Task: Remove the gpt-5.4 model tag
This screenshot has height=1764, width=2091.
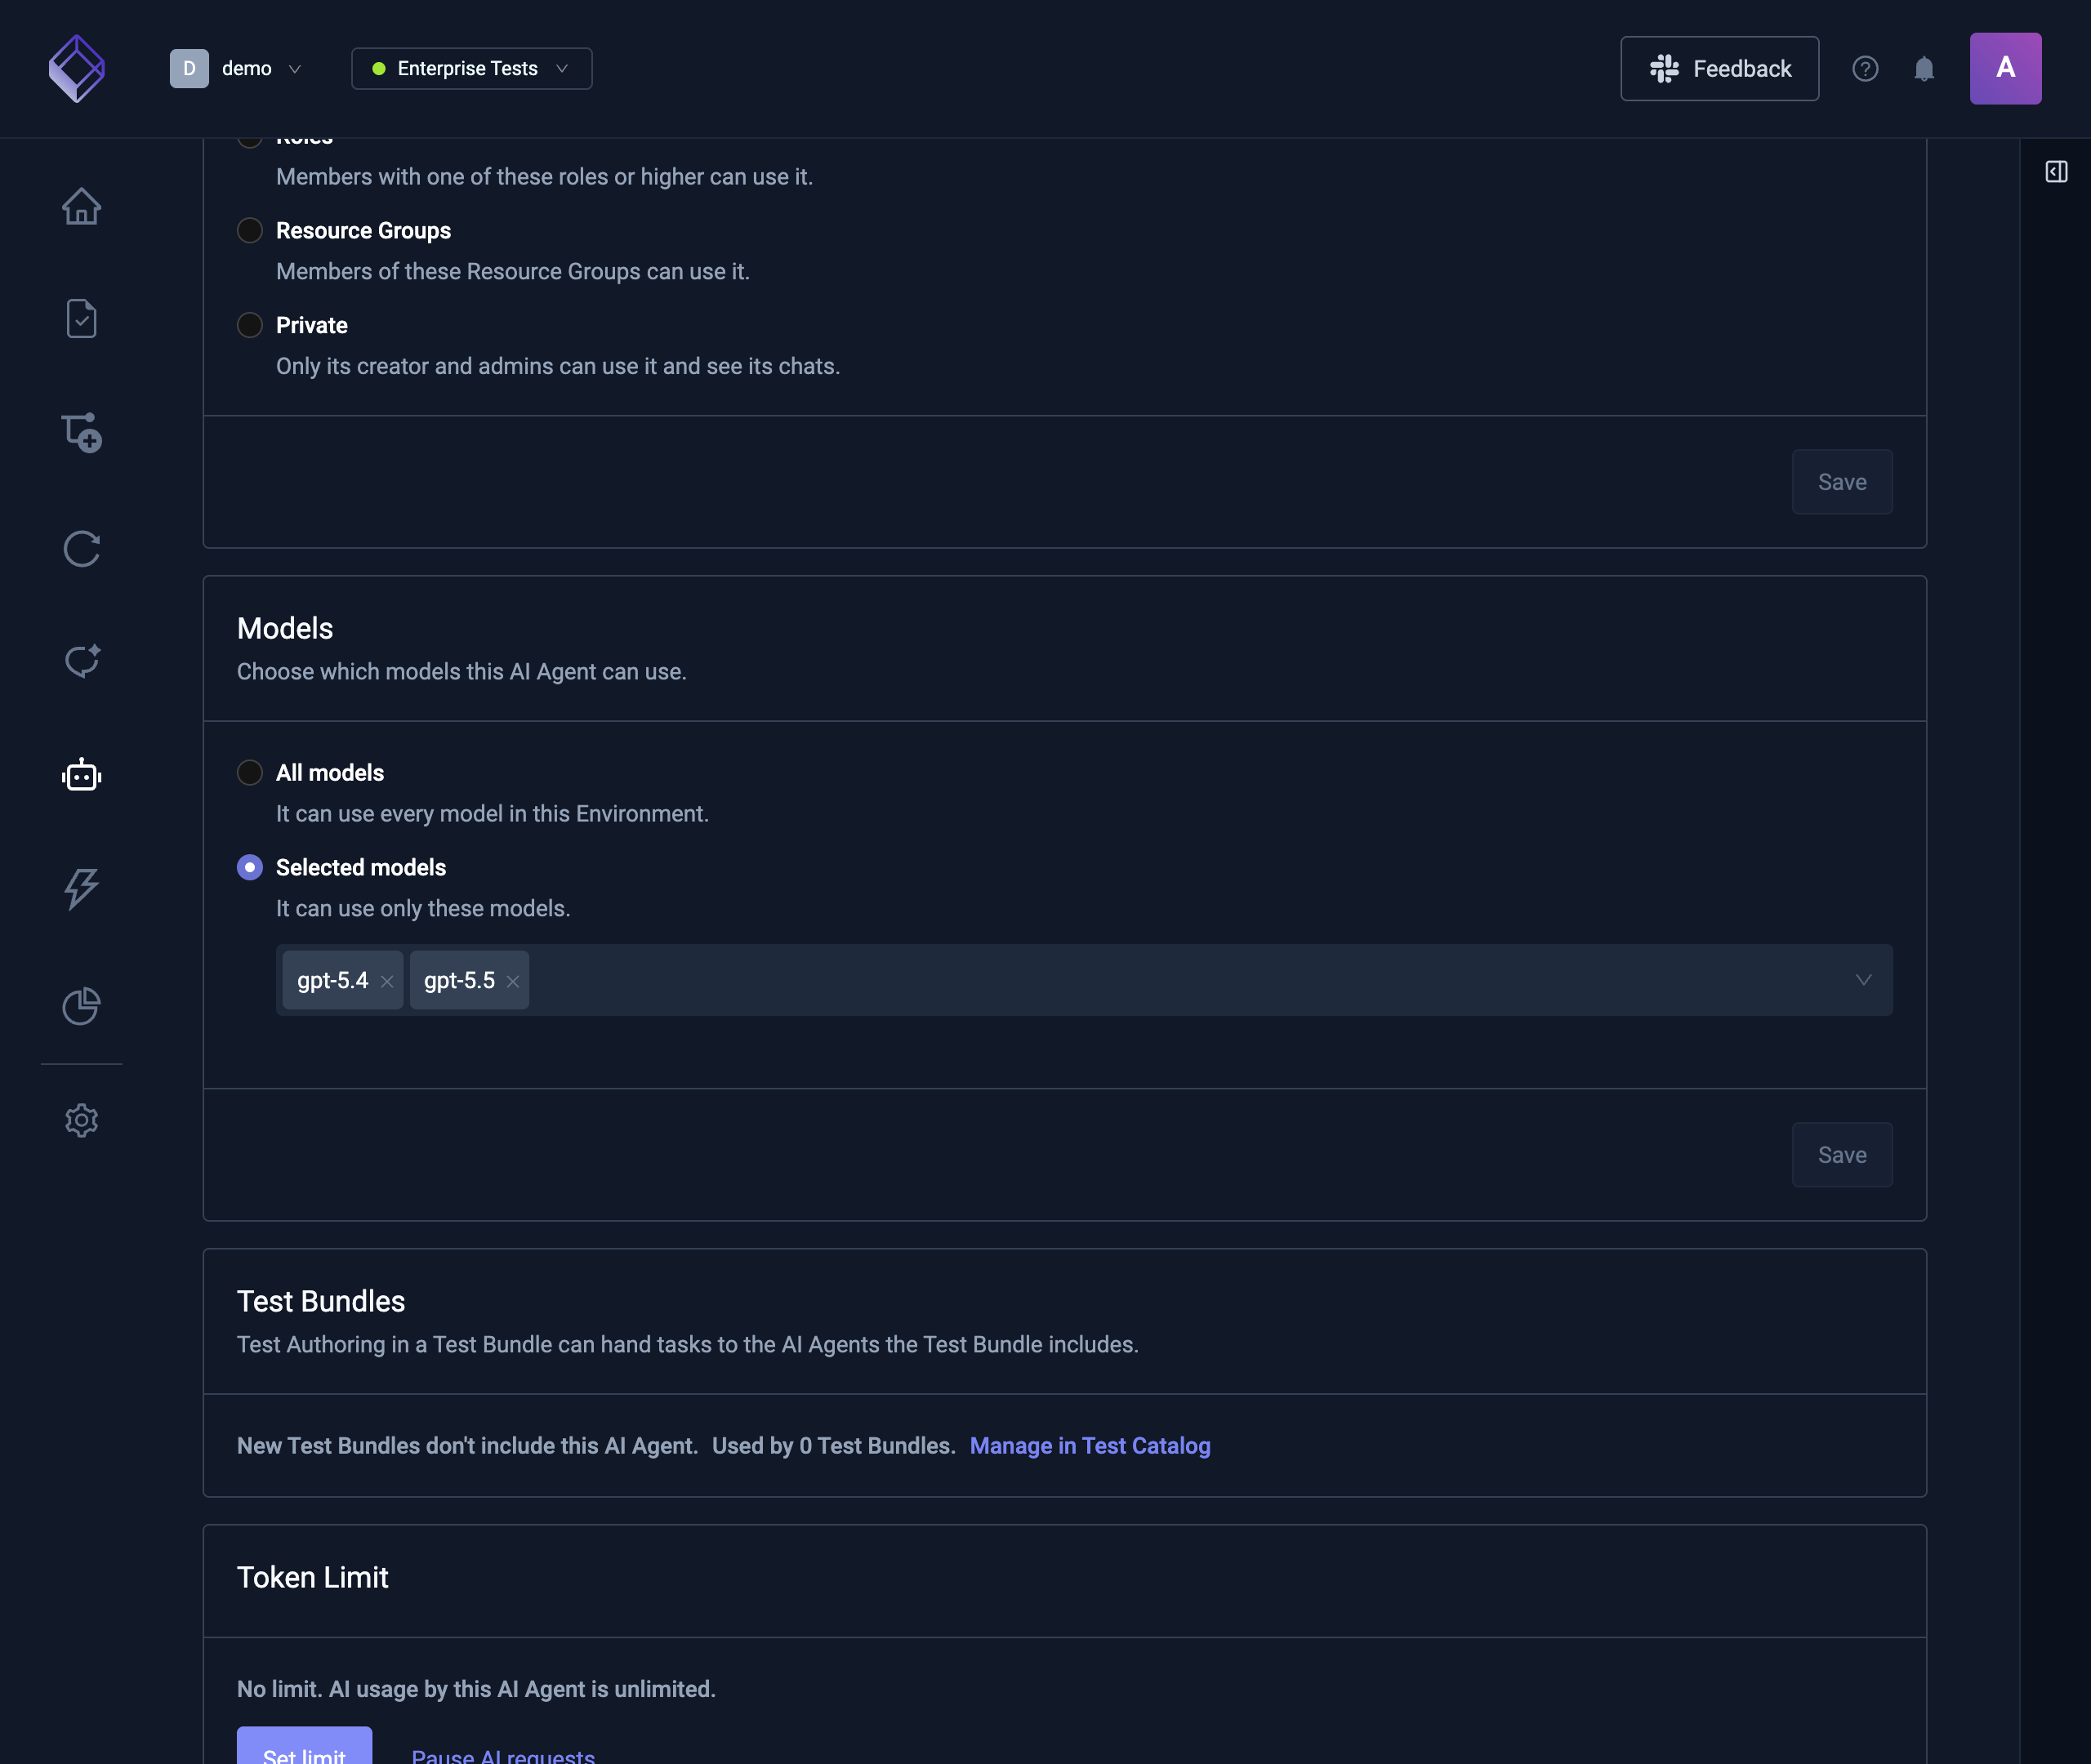Action: point(387,981)
